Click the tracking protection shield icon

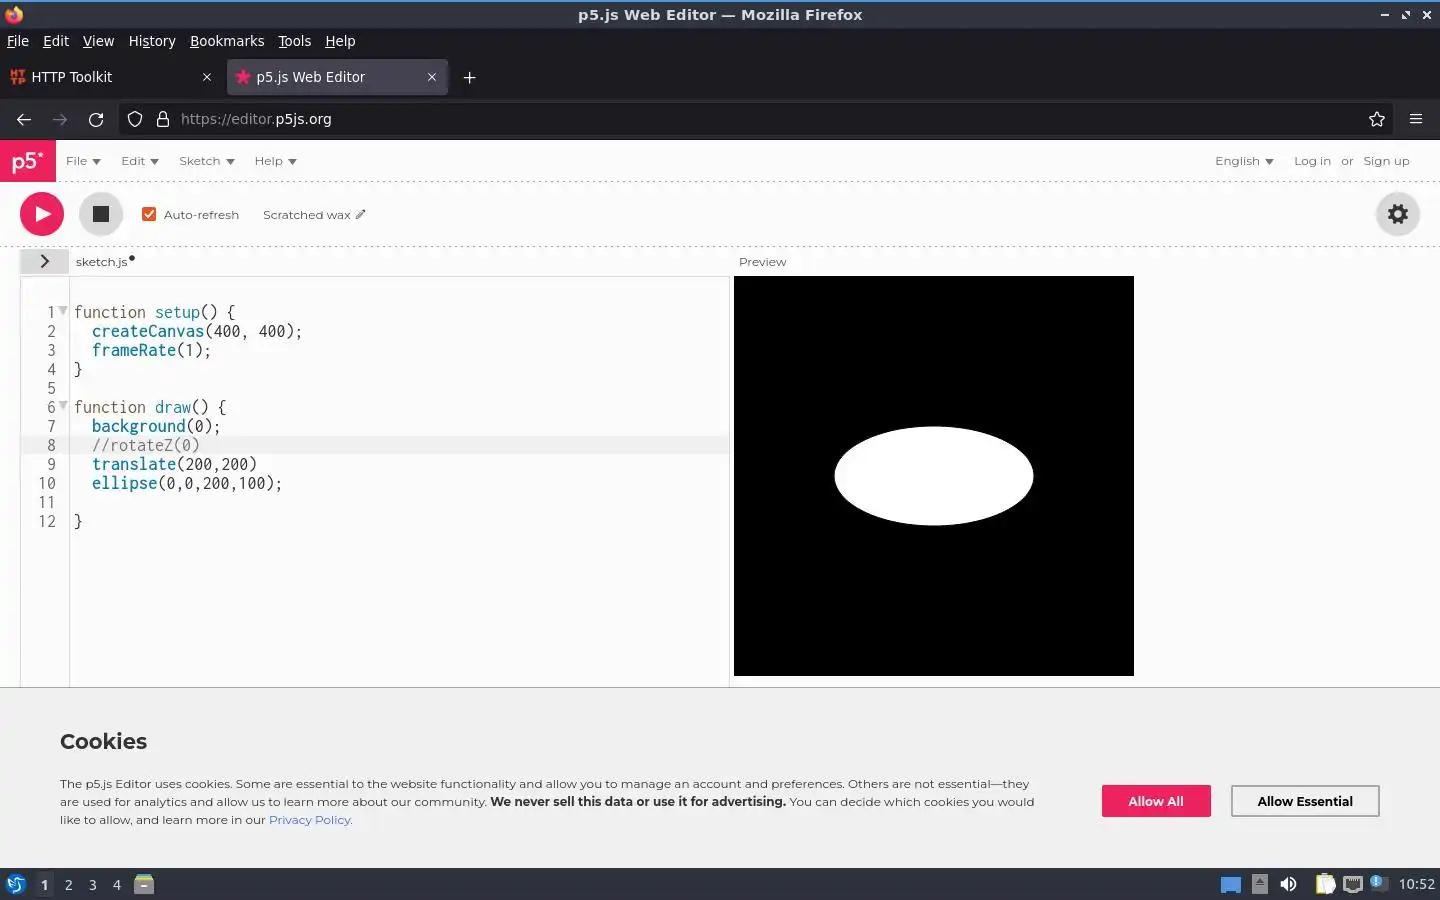tap(135, 119)
